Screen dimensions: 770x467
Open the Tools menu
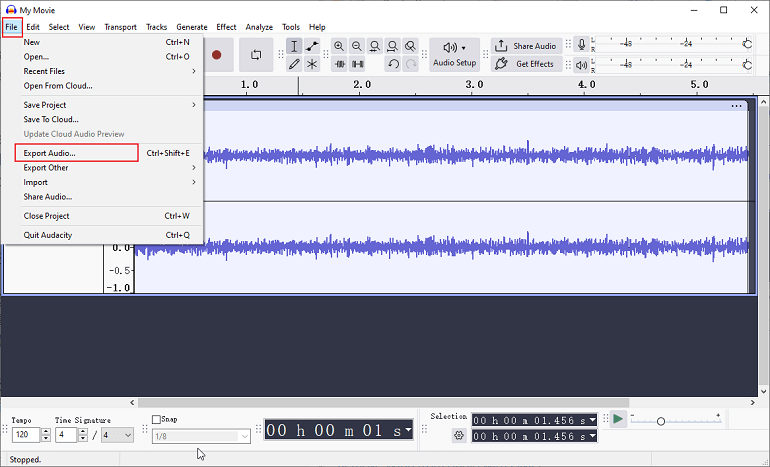pos(291,27)
